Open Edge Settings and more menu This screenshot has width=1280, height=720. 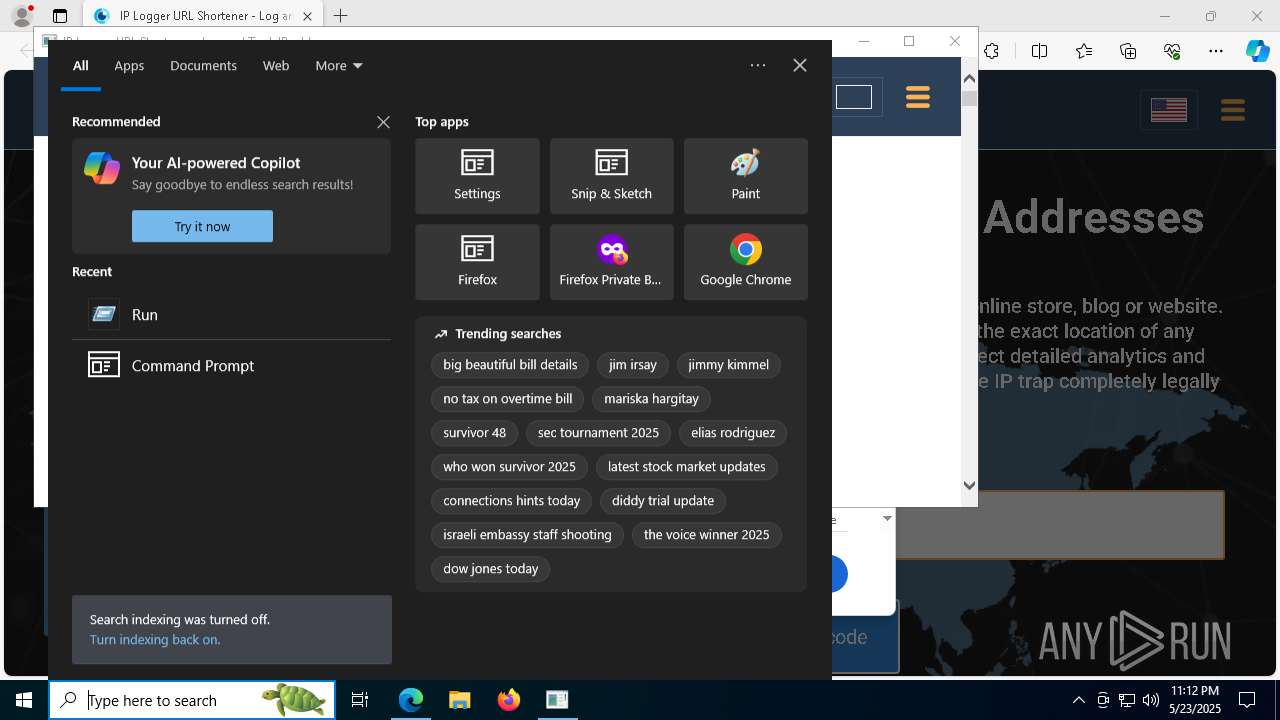(1216, 51)
